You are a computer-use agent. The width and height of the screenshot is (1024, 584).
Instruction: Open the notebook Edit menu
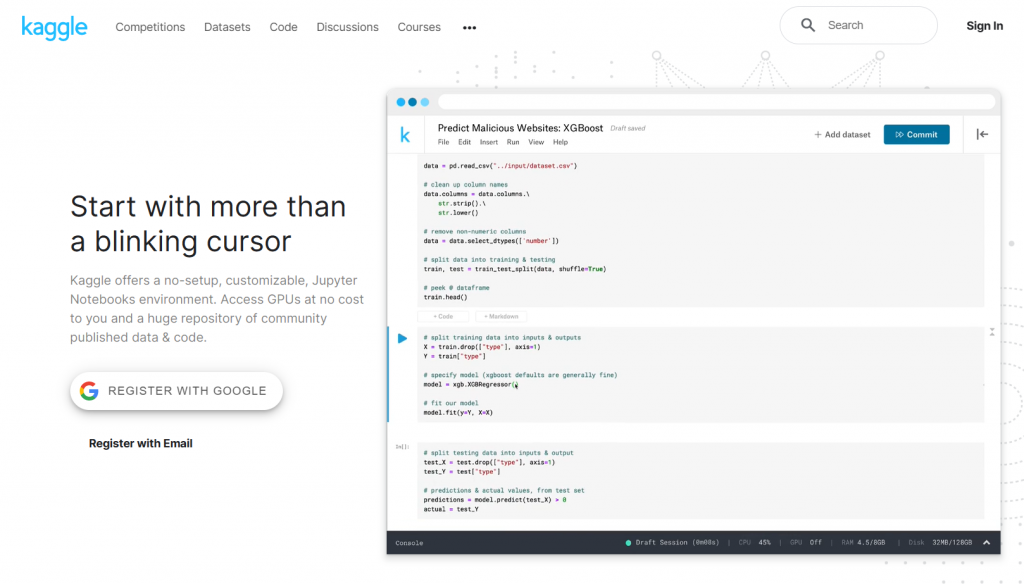coord(464,142)
